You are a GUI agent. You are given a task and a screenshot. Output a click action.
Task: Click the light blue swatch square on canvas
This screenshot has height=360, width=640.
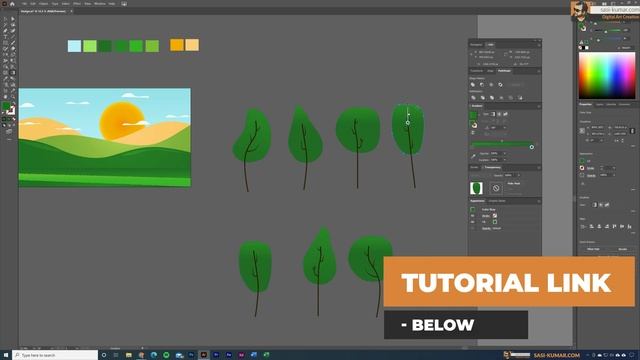(74, 46)
